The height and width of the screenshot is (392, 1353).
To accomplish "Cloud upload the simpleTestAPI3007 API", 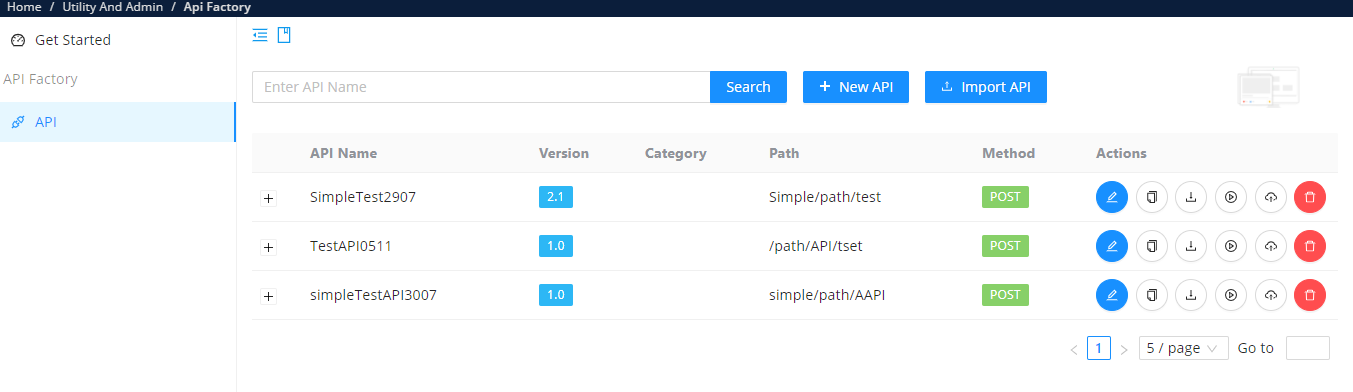I will (1270, 295).
